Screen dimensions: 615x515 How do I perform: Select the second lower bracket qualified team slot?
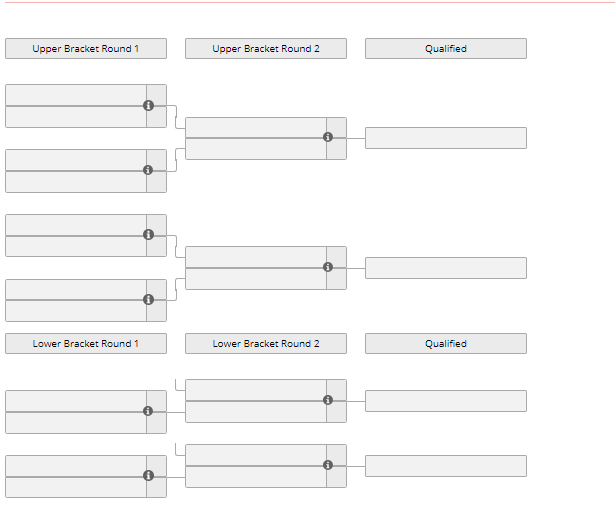coord(446,466)
